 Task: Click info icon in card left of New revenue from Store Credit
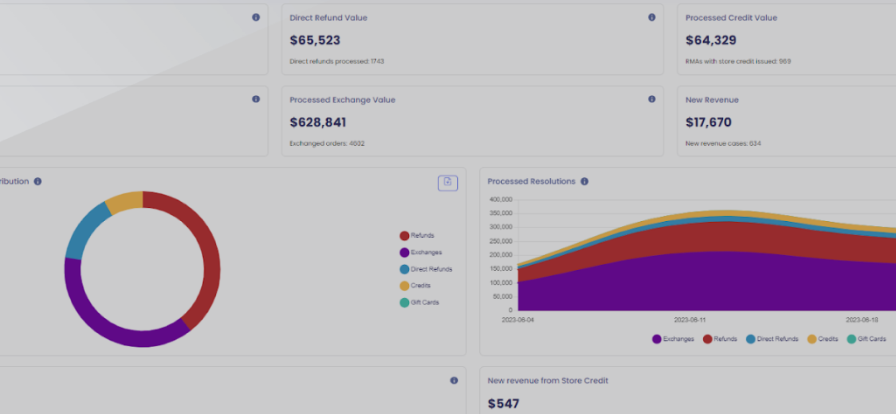click(454, 380)
